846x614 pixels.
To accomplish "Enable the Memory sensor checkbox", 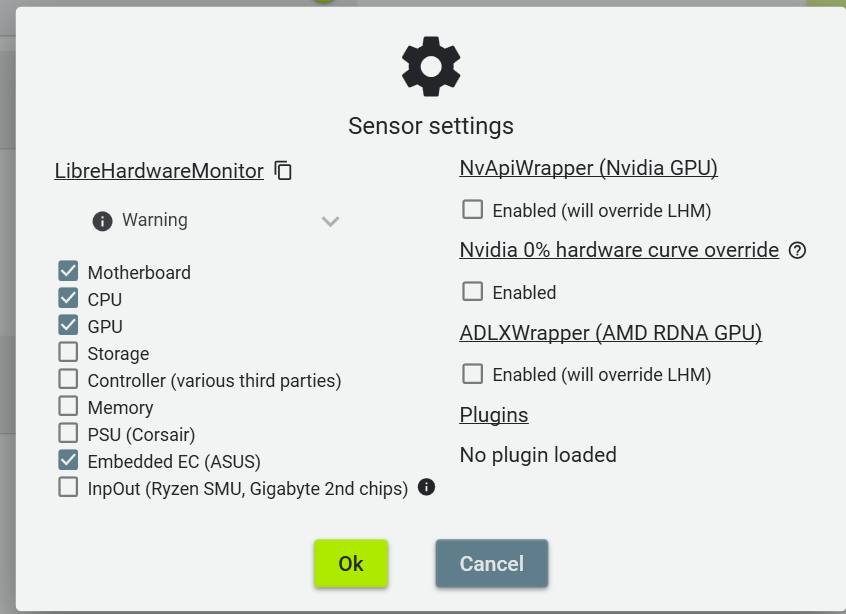I will (68, 406).
